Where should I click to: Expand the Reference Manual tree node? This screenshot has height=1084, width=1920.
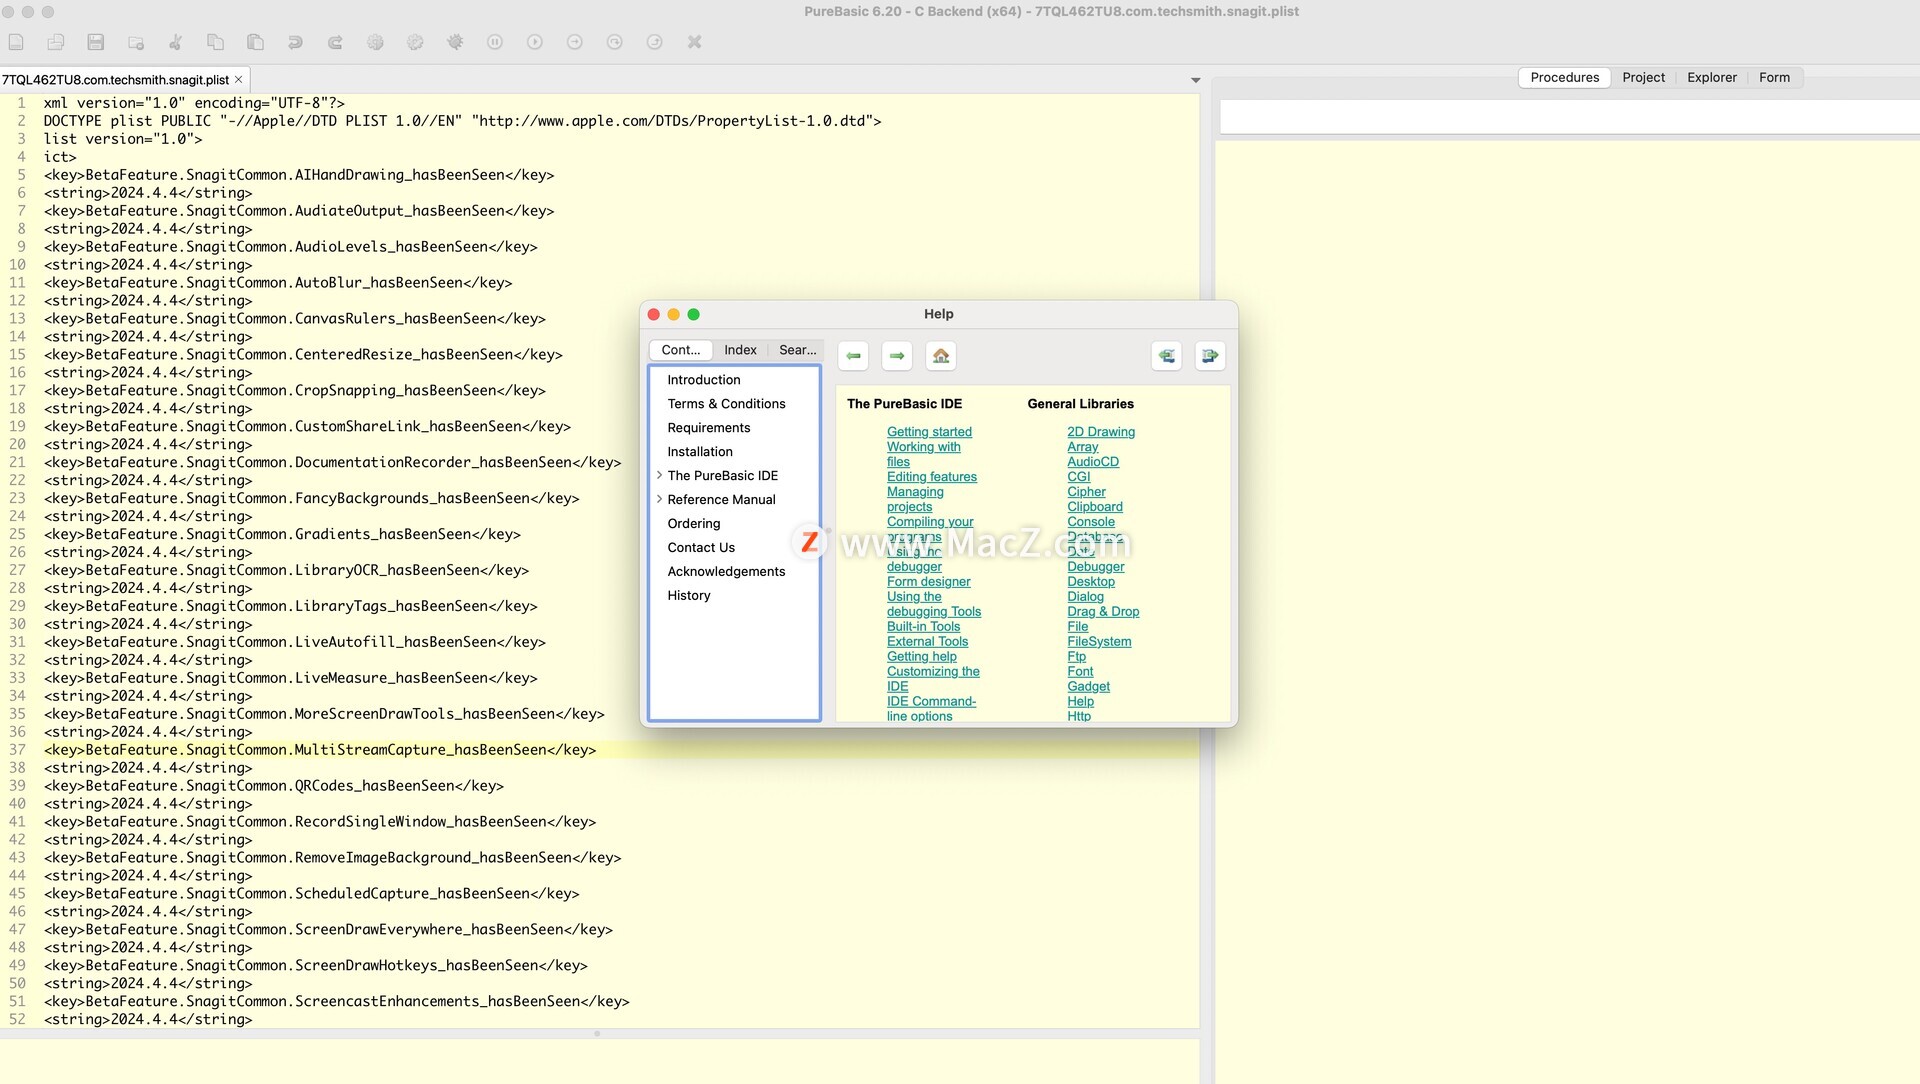(659, 499)
